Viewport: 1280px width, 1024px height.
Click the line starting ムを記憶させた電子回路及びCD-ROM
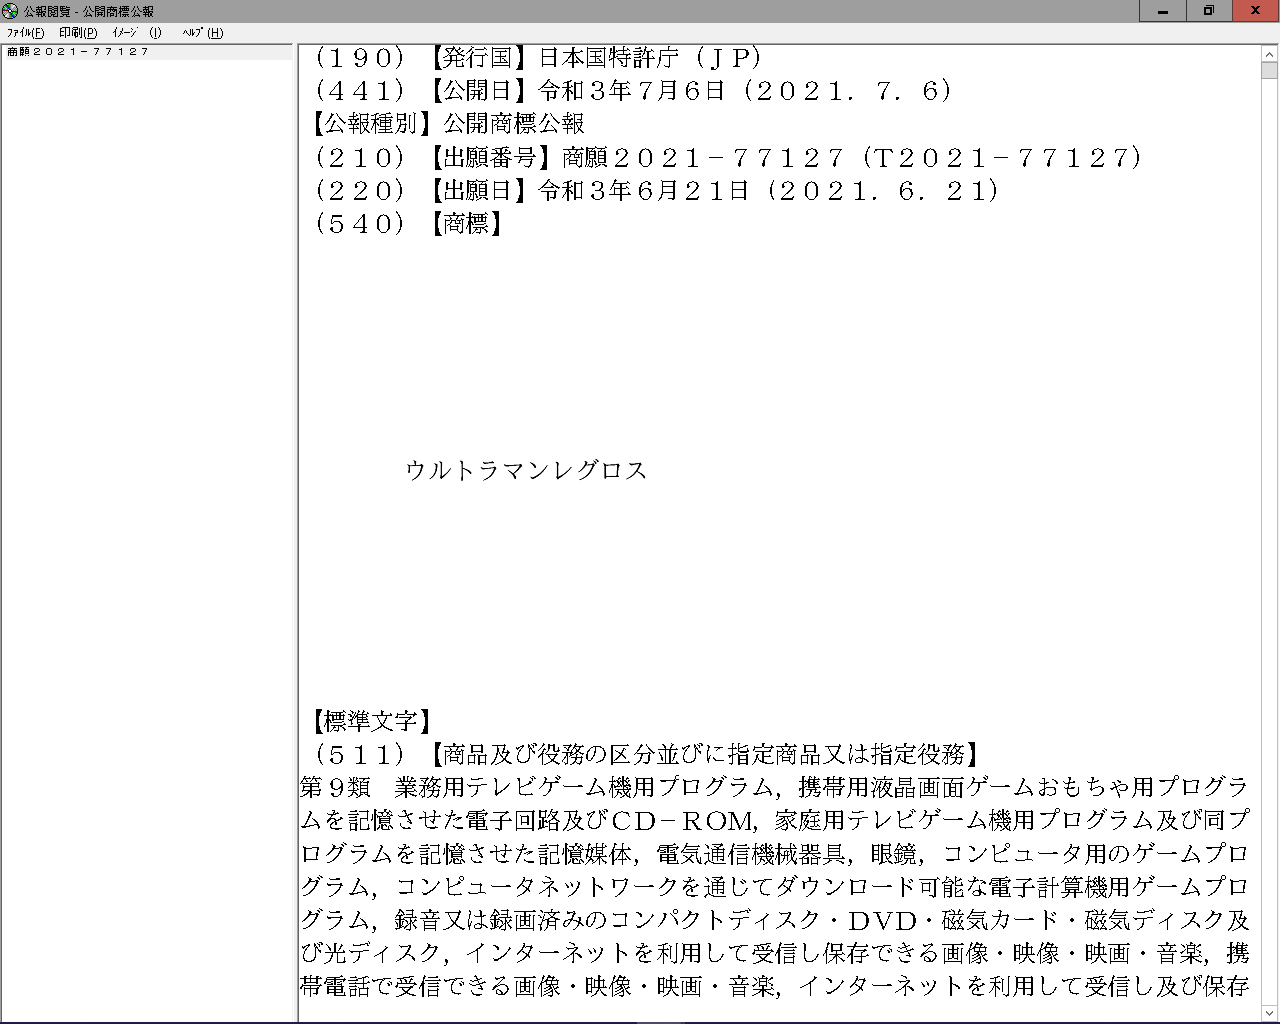[775, 820]
